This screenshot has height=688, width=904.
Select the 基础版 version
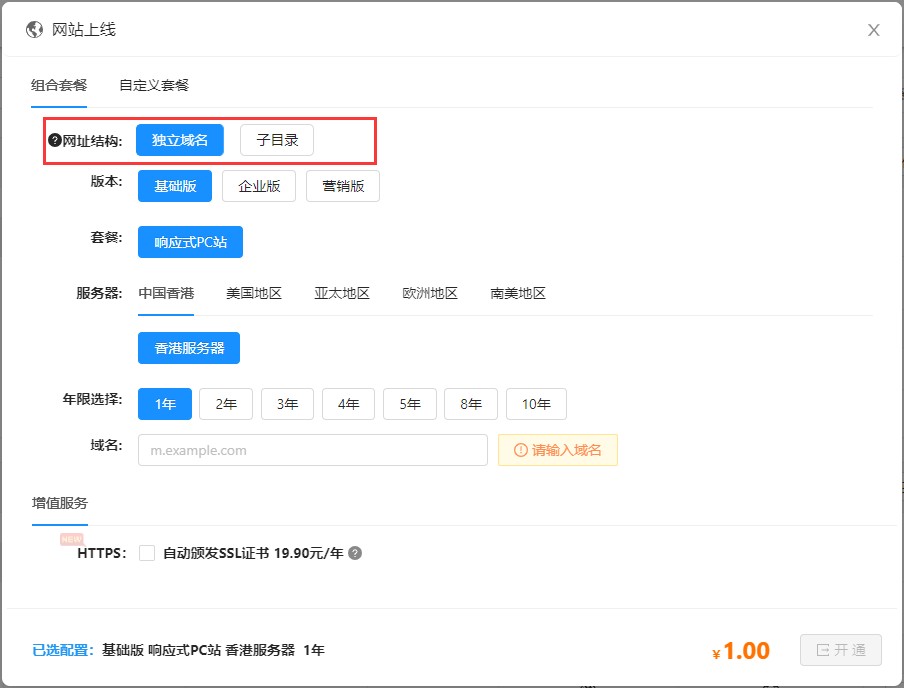[175, 186]
